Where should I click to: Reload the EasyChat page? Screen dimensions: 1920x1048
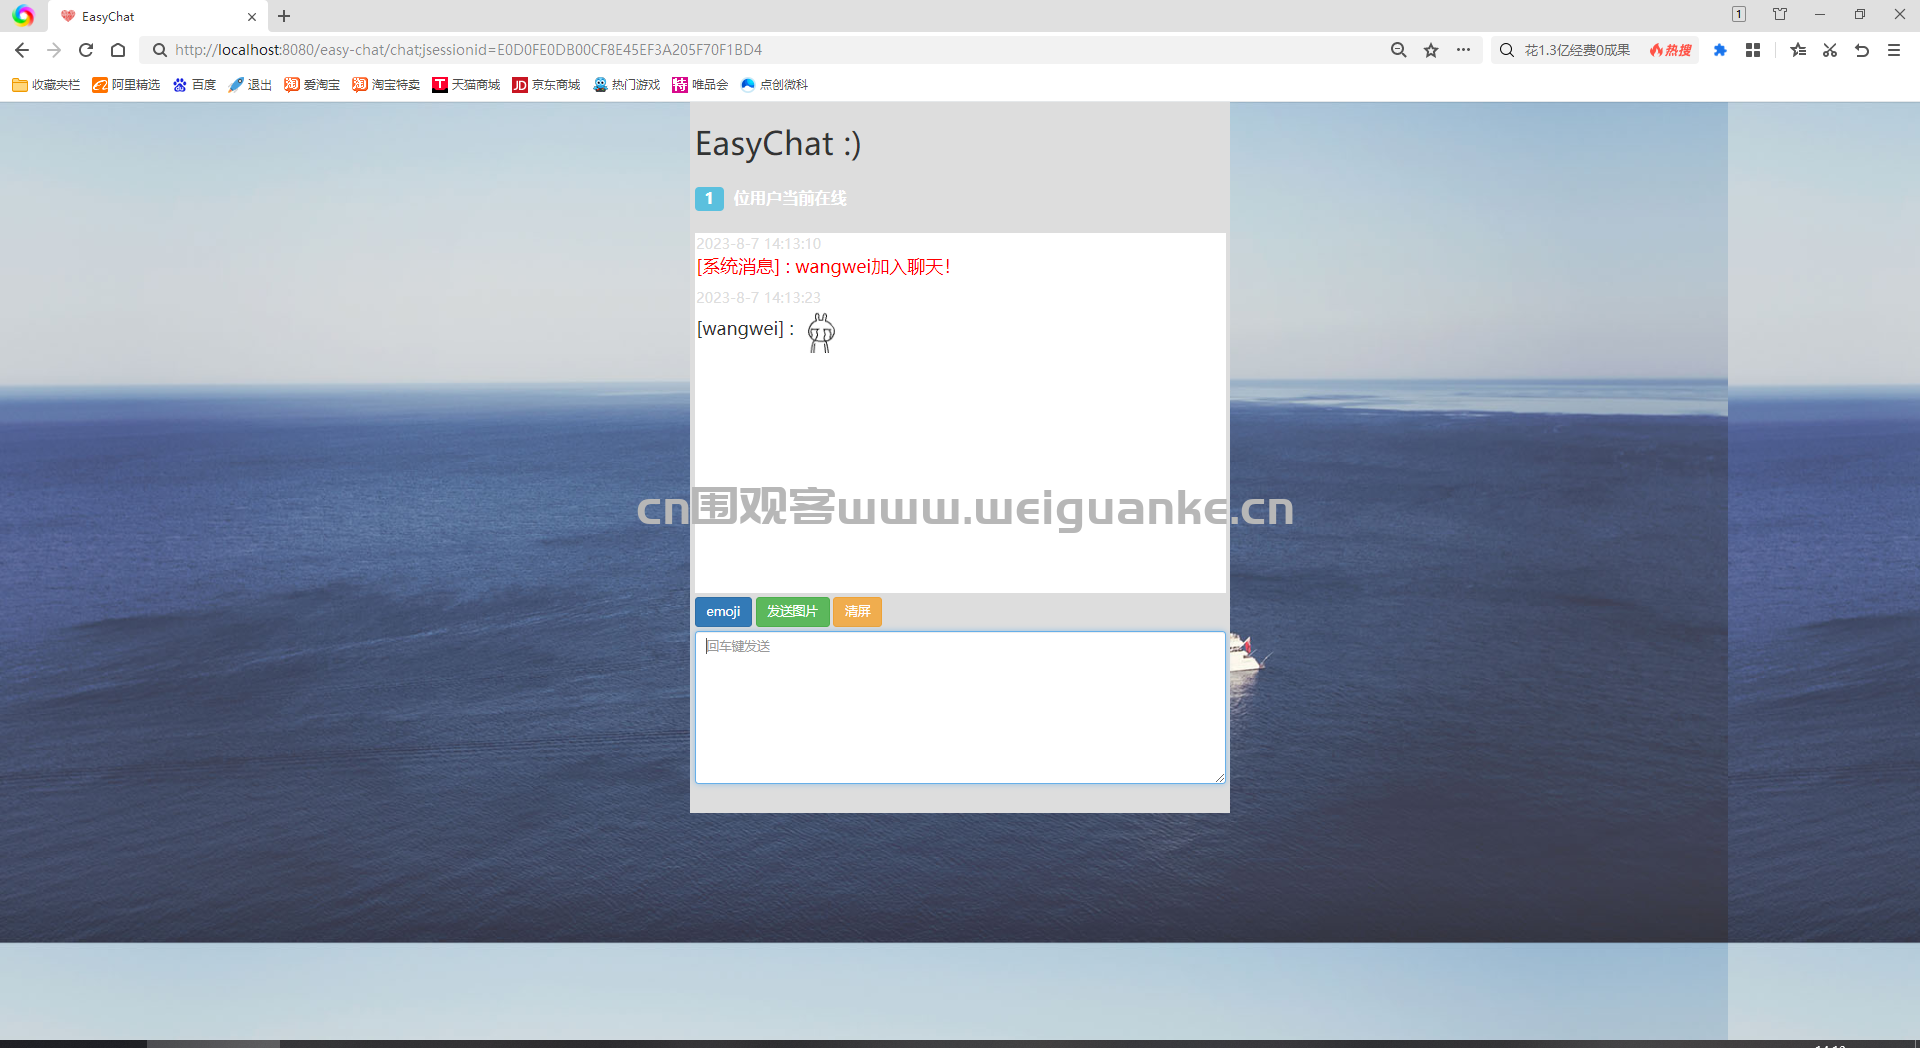click(x=86, y=50)
